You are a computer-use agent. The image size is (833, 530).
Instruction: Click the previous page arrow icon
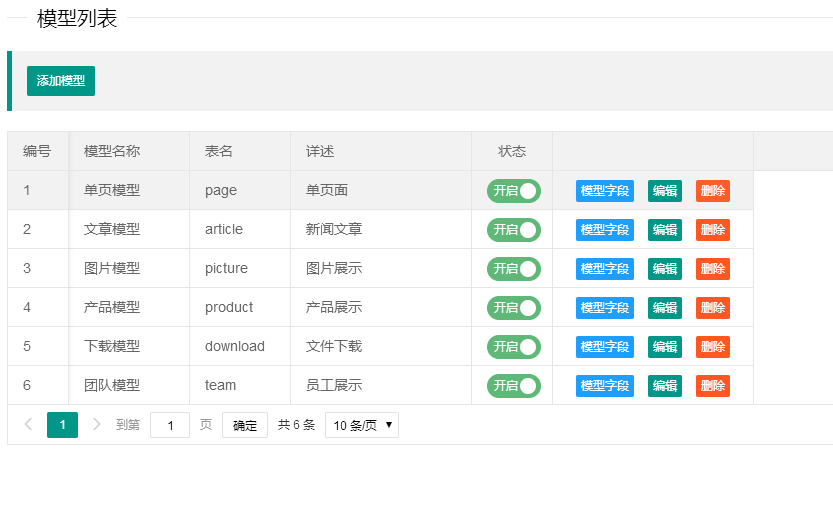pos(28,425)
